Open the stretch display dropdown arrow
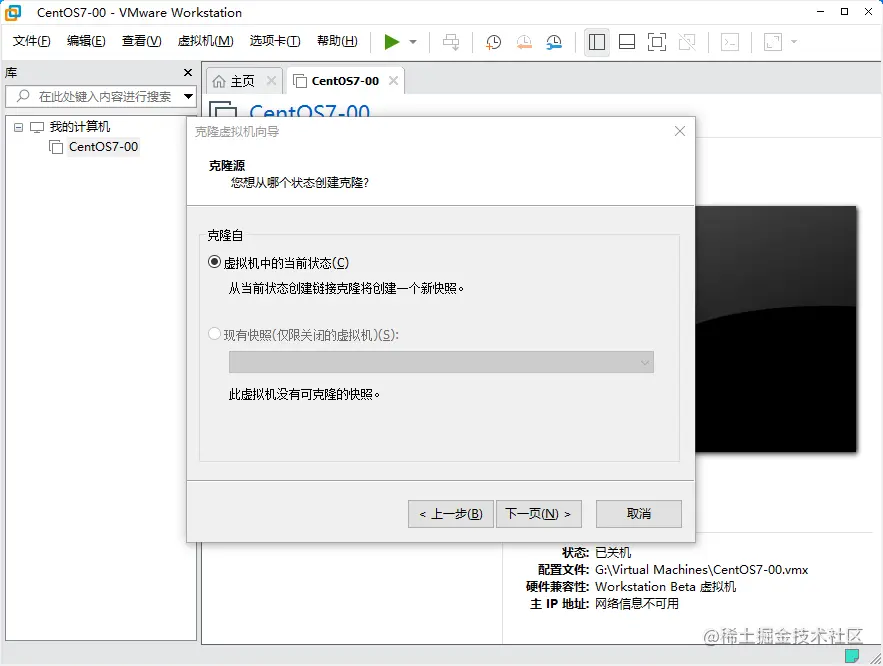 click(794, 42)
